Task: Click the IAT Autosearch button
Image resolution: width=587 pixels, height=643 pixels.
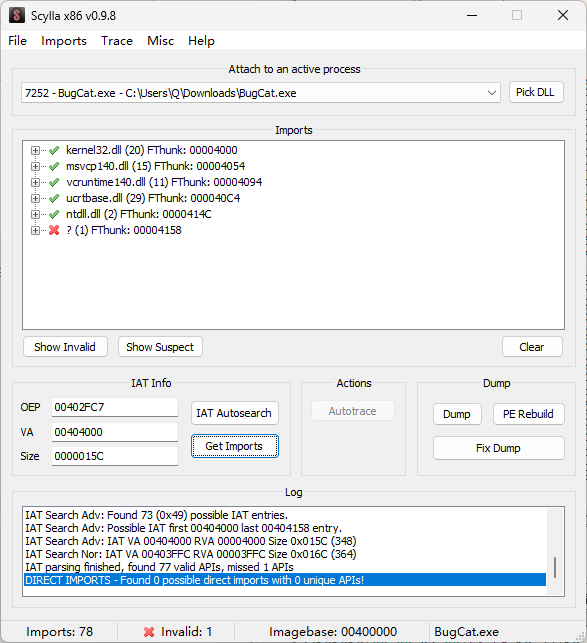Action: tap(235, 413)
